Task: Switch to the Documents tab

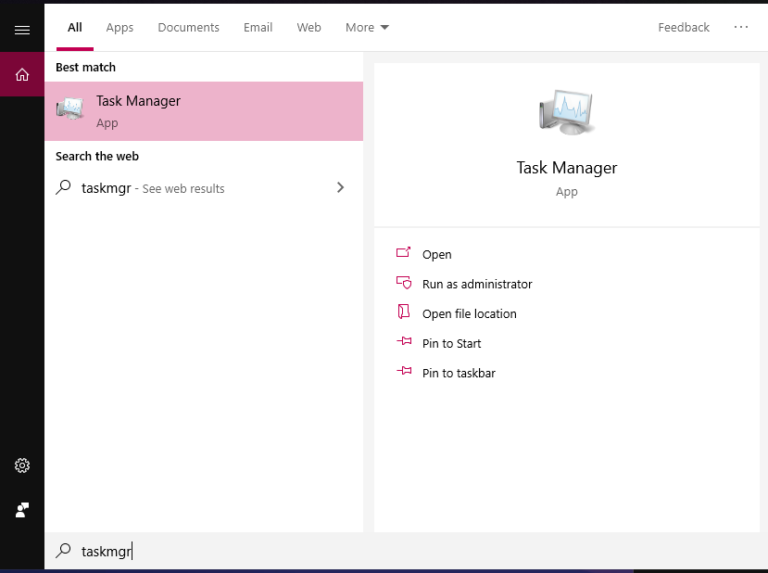Action: (188, 28)
